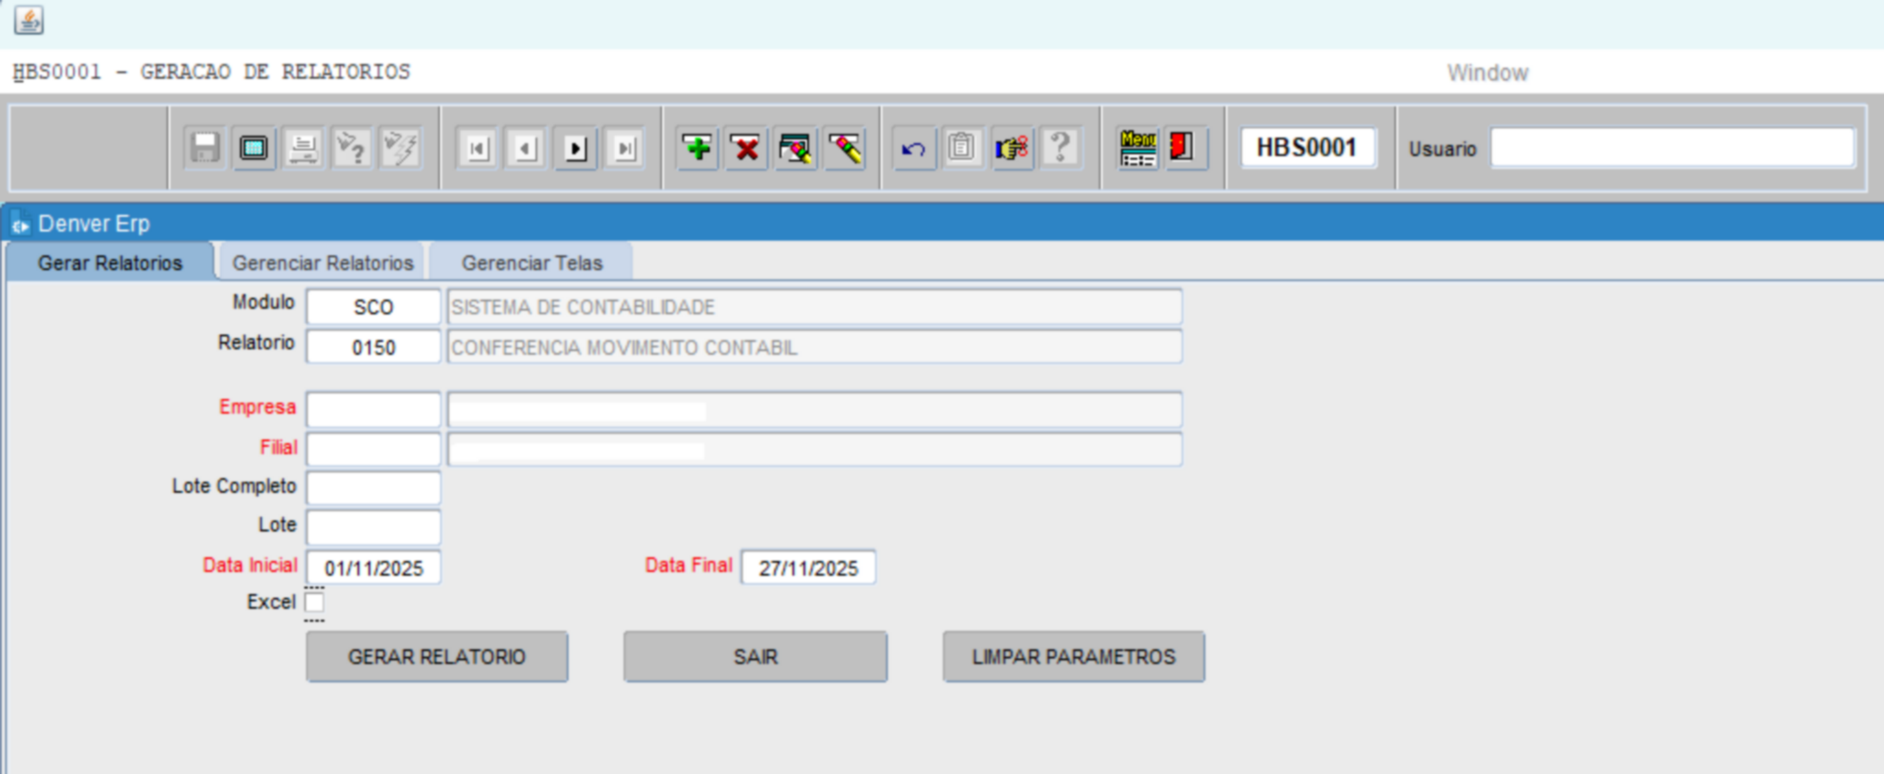Click the green plus insert record icon
Image resolution: width=1884 pixels, height=774 pixels.
coord(697,149)
